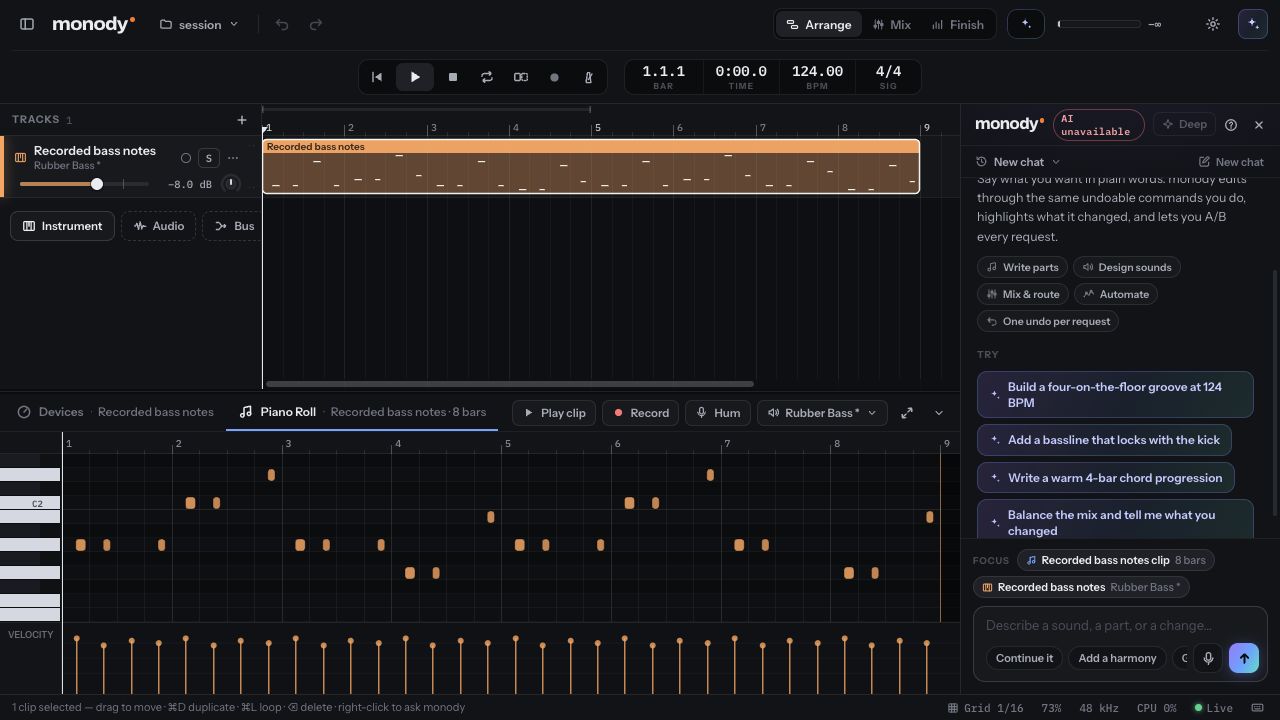The width and height of the screenshot is (1280, 720).
Task: Return the playhead to the start
Action: [x=377, y=77]
